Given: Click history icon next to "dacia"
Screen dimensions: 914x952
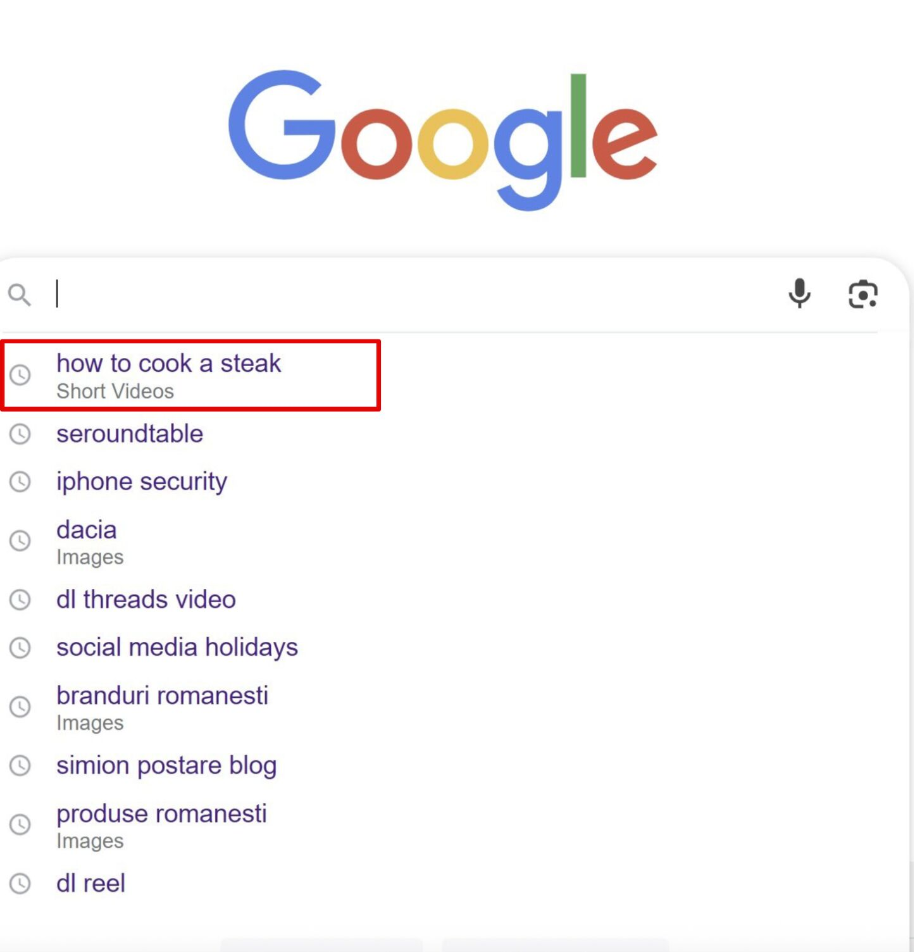Looking at the screenshot, I should coord(20,541).
